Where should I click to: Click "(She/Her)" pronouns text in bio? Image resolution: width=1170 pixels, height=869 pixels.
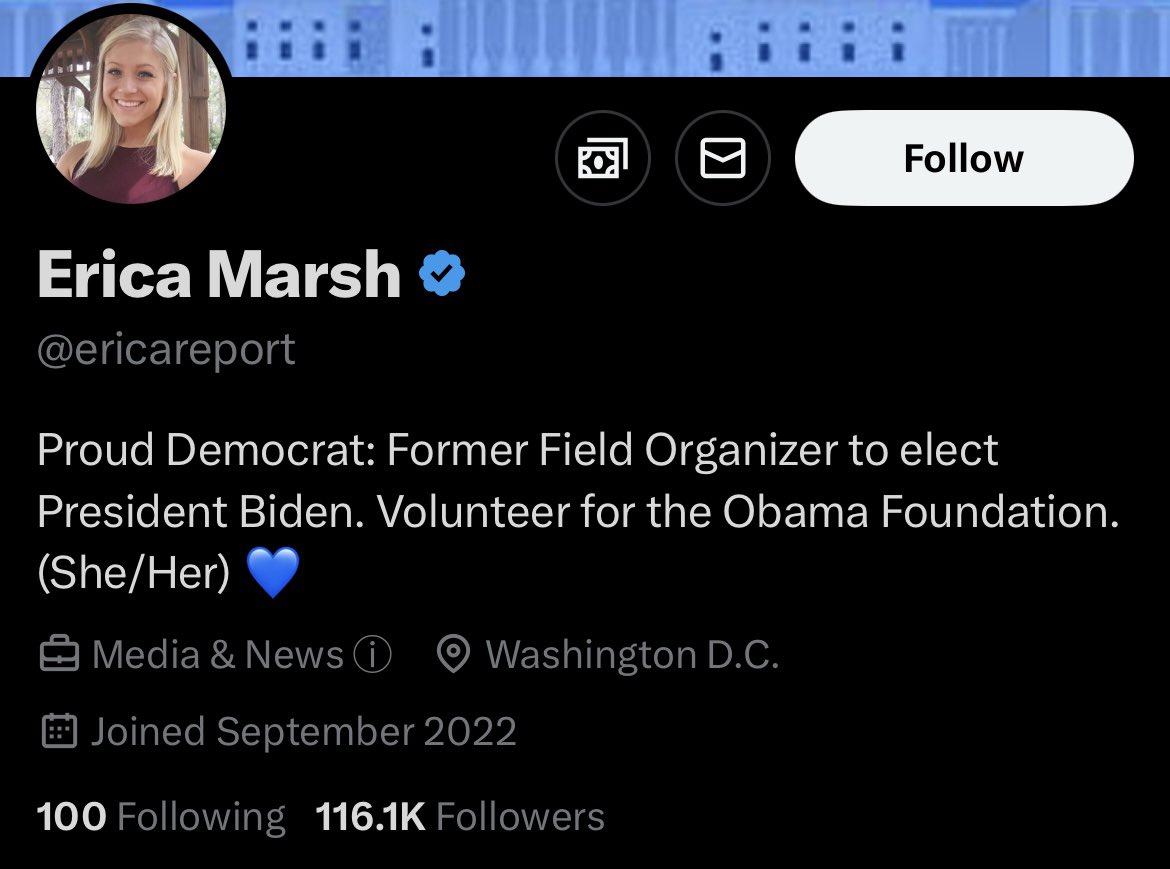tap(134, 573)
